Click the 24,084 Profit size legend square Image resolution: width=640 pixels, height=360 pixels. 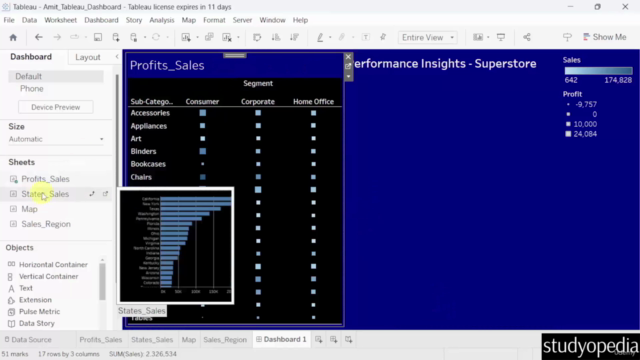pos(568,134)
